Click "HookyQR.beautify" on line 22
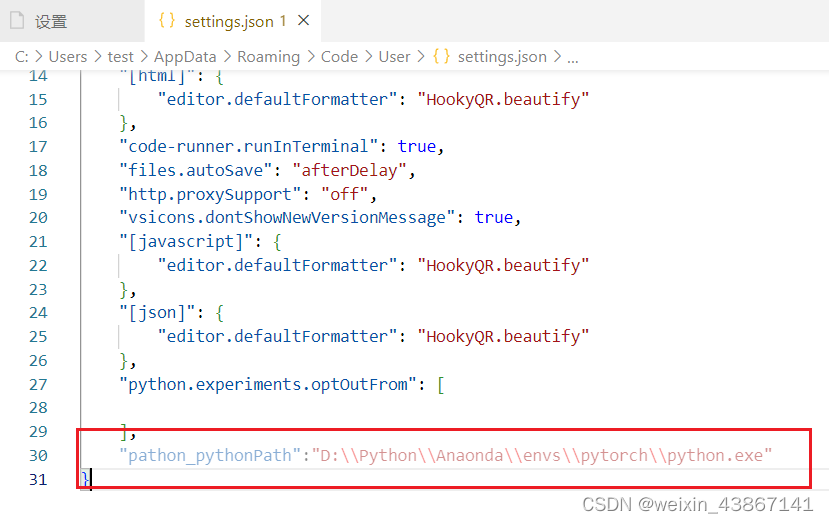829x523 pixels. (503, 265)
